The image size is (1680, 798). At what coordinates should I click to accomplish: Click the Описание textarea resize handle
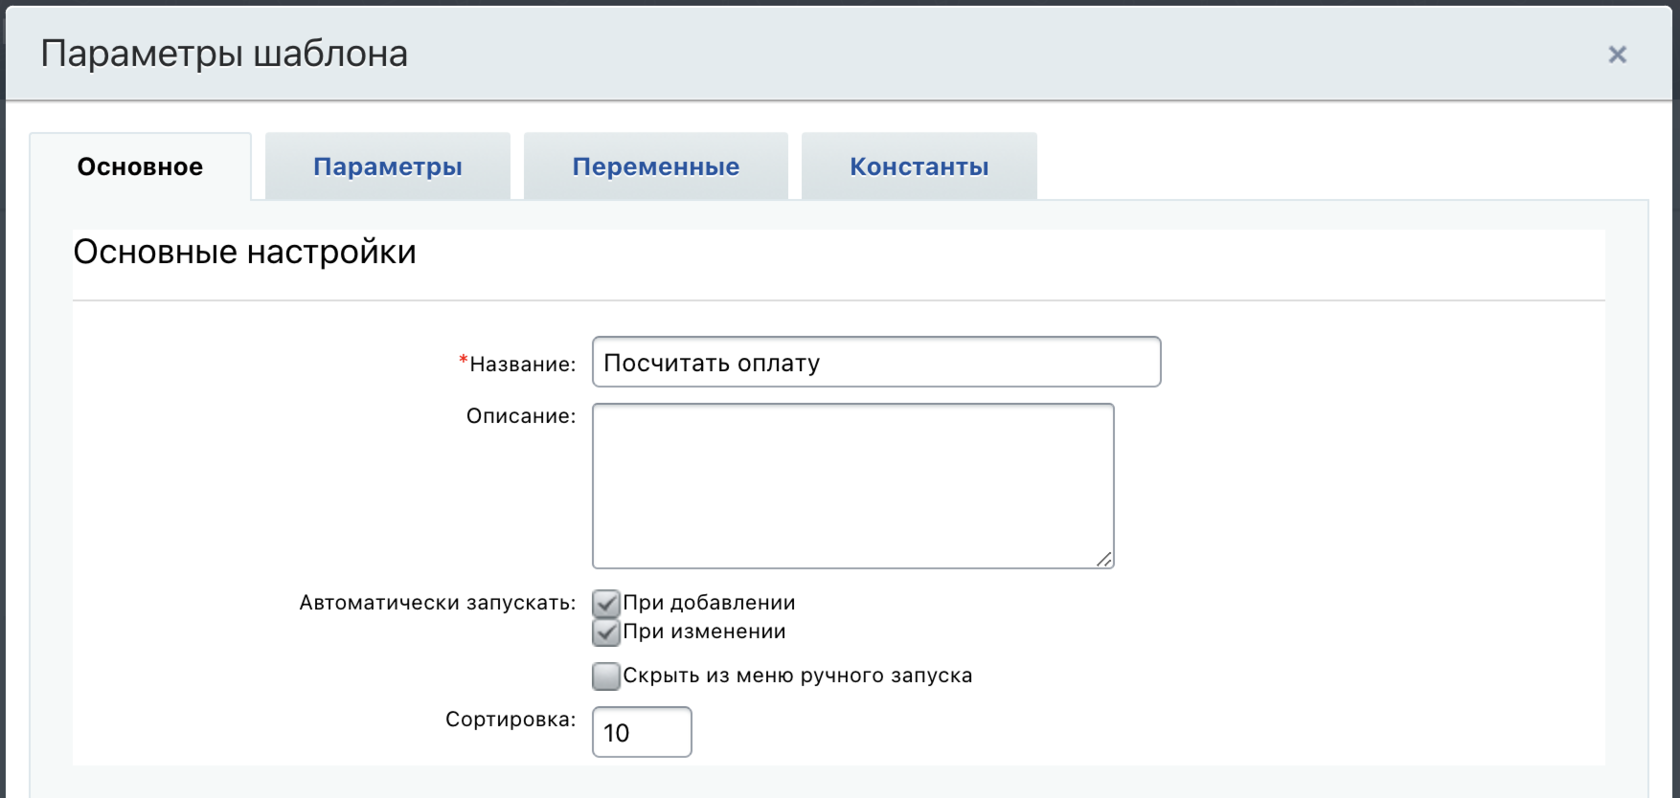[x=1104, y=559]
